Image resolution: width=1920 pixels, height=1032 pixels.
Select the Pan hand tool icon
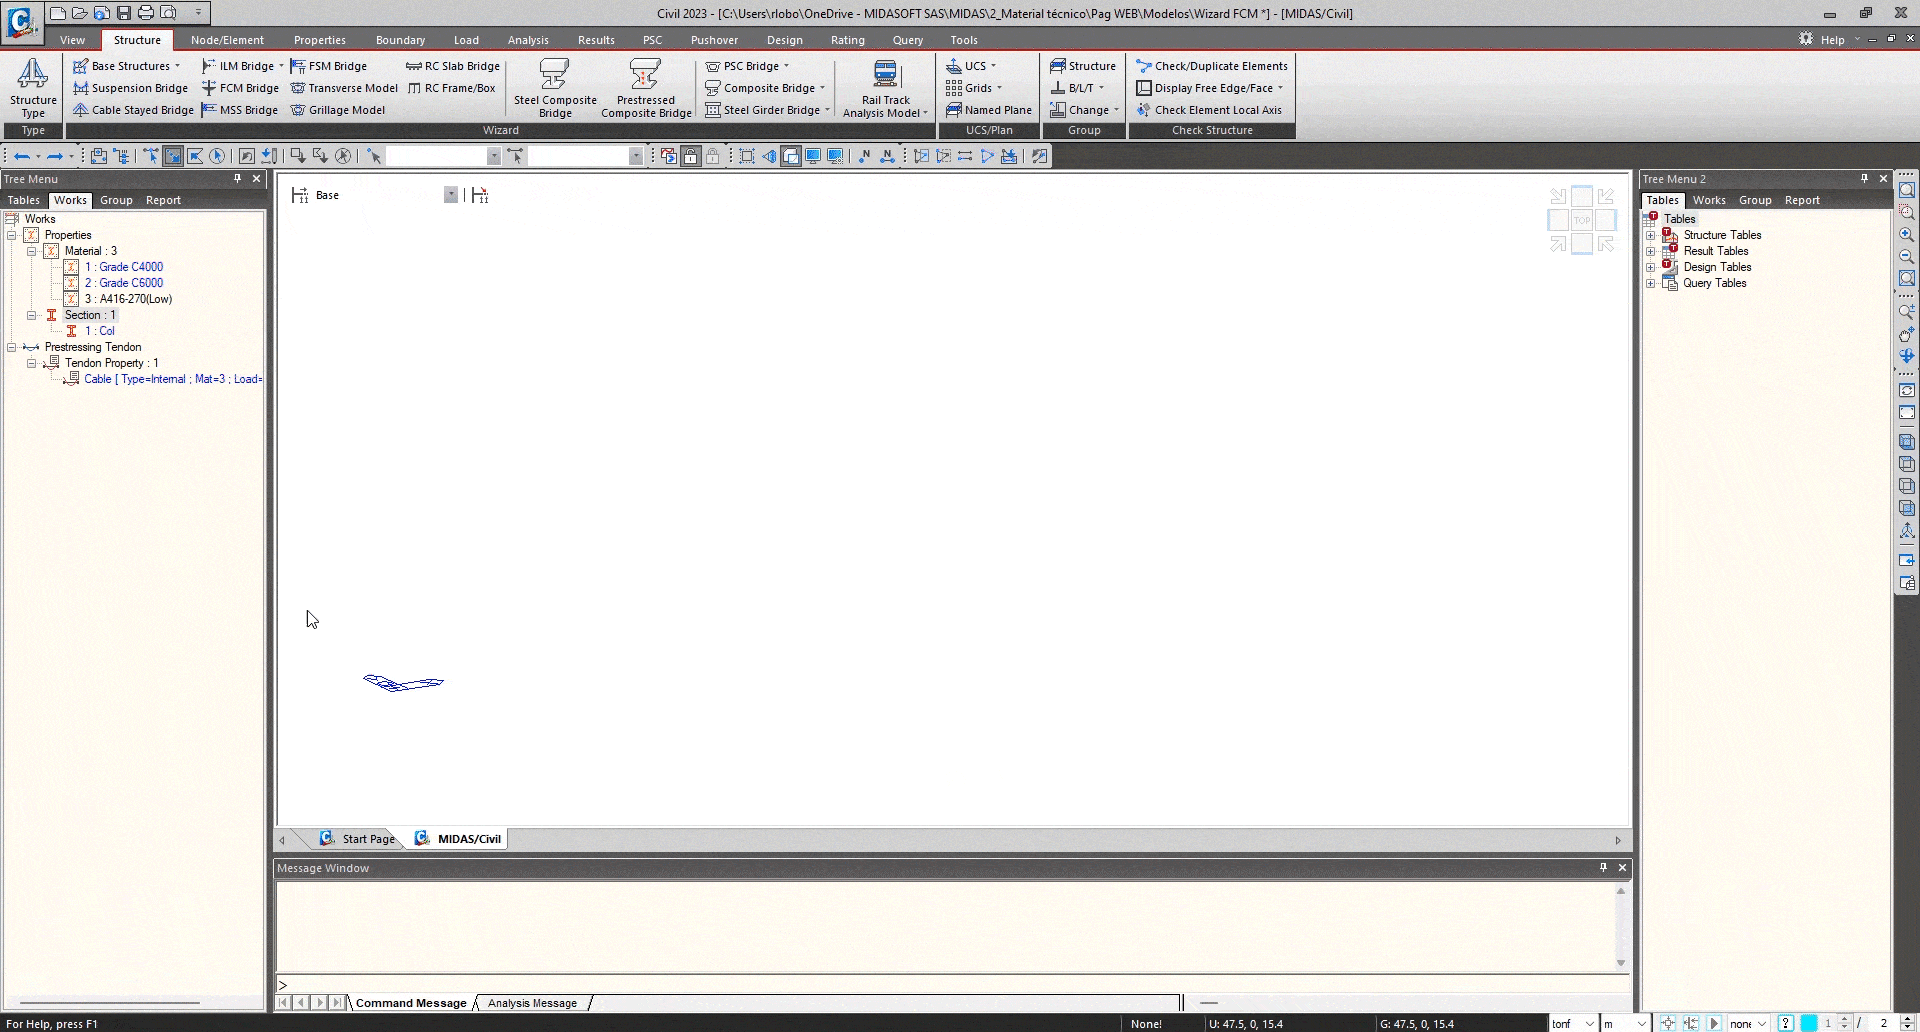[x=1907, y=335]
